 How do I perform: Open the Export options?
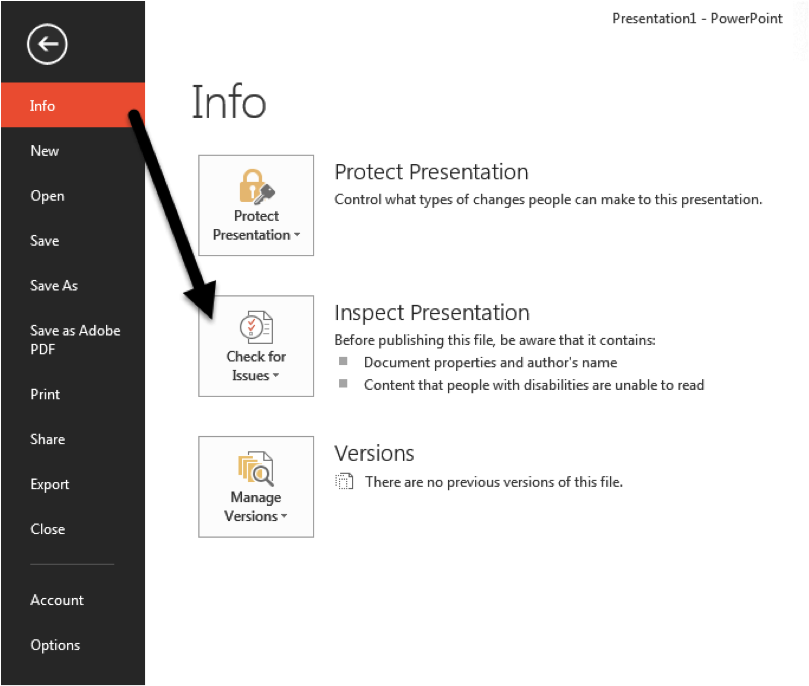[x=50, y=484]
